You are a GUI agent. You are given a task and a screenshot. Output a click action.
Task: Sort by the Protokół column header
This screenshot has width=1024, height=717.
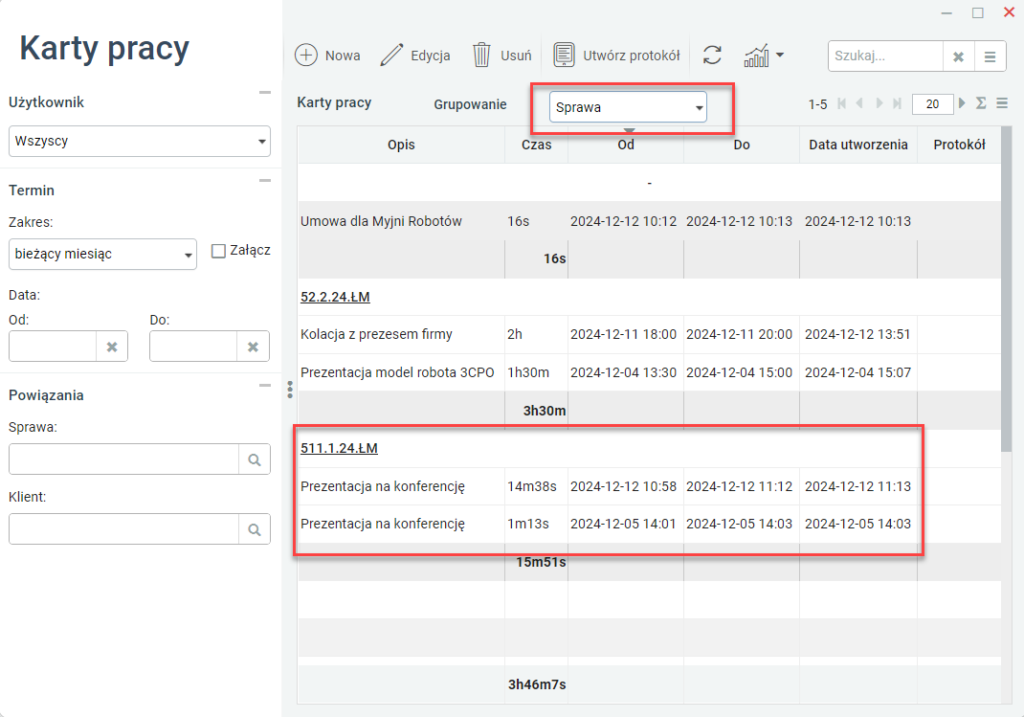point(959,145)
